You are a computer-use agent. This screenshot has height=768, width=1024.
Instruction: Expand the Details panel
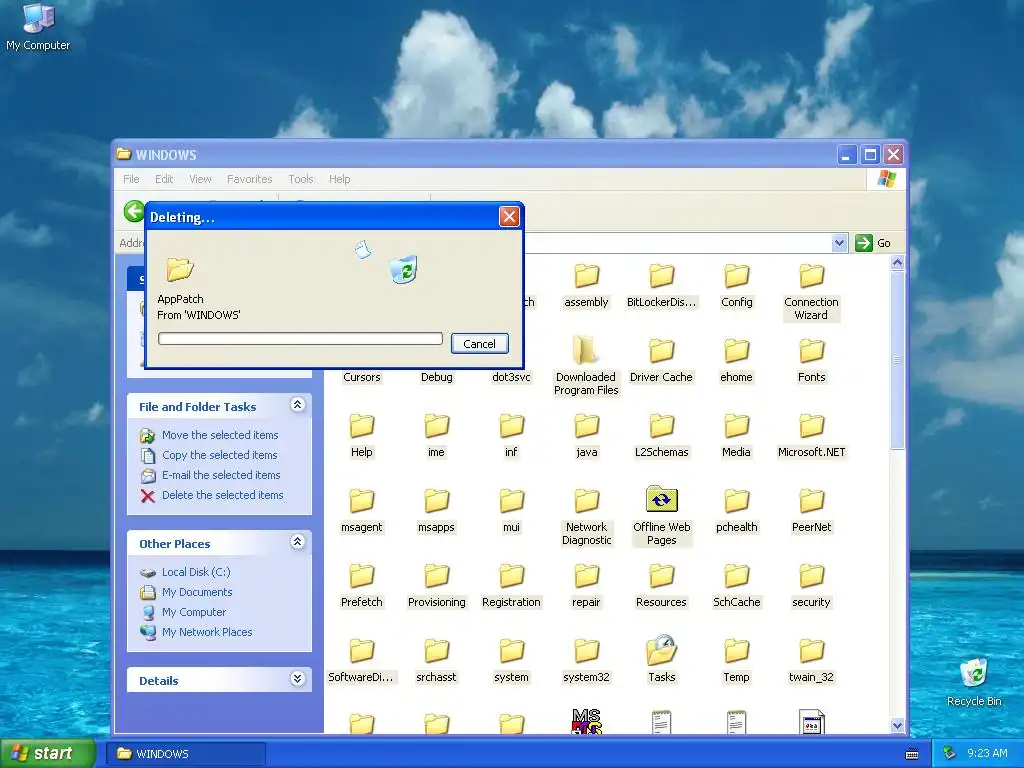pyautogui.click(x=297, y=679)
